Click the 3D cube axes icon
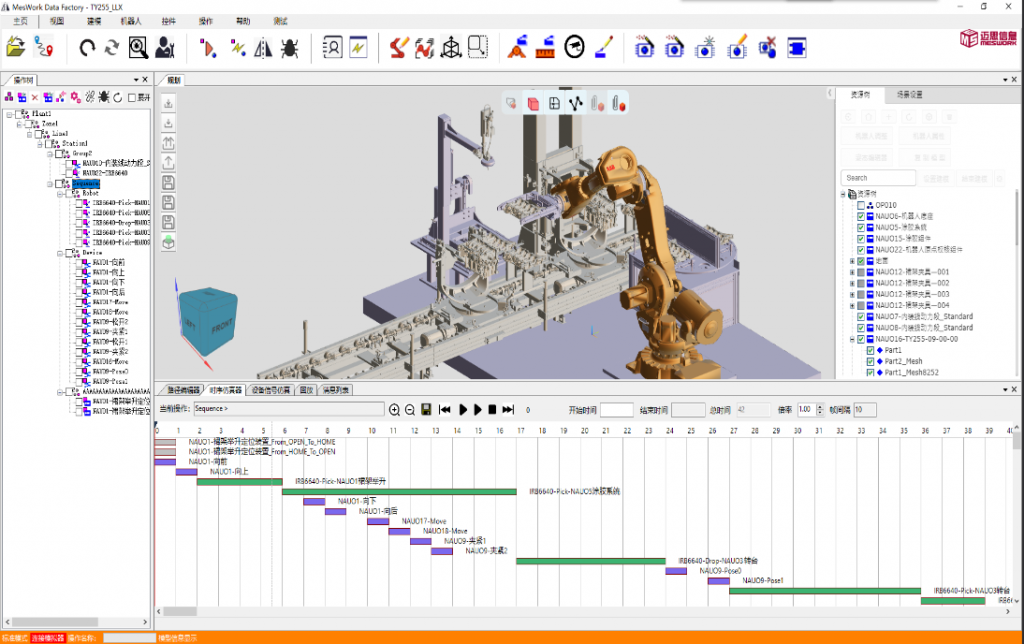The image size is (1024, 644). coord(451,48)
